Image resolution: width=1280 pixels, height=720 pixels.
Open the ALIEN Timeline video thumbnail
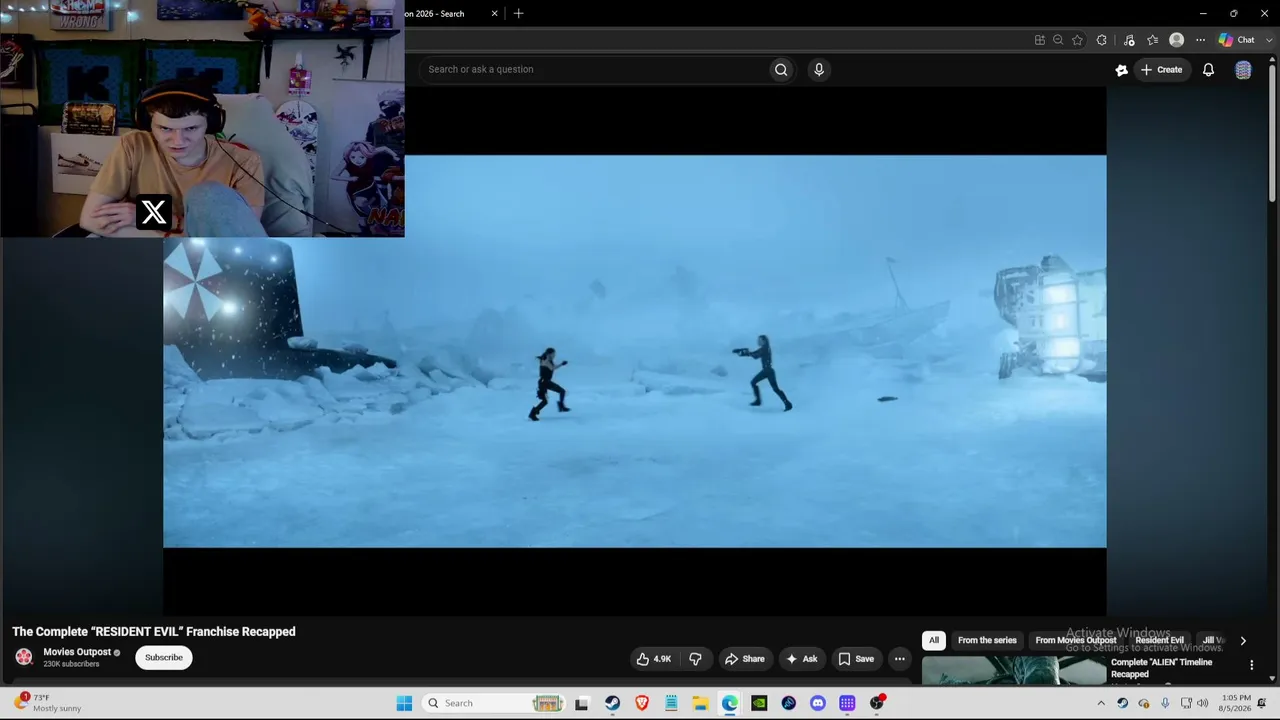pos(1013,670)
